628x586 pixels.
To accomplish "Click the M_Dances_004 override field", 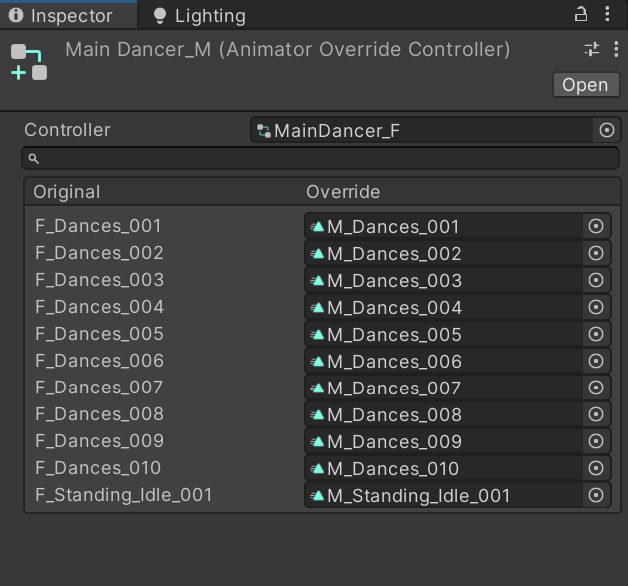I will (444, 307).
